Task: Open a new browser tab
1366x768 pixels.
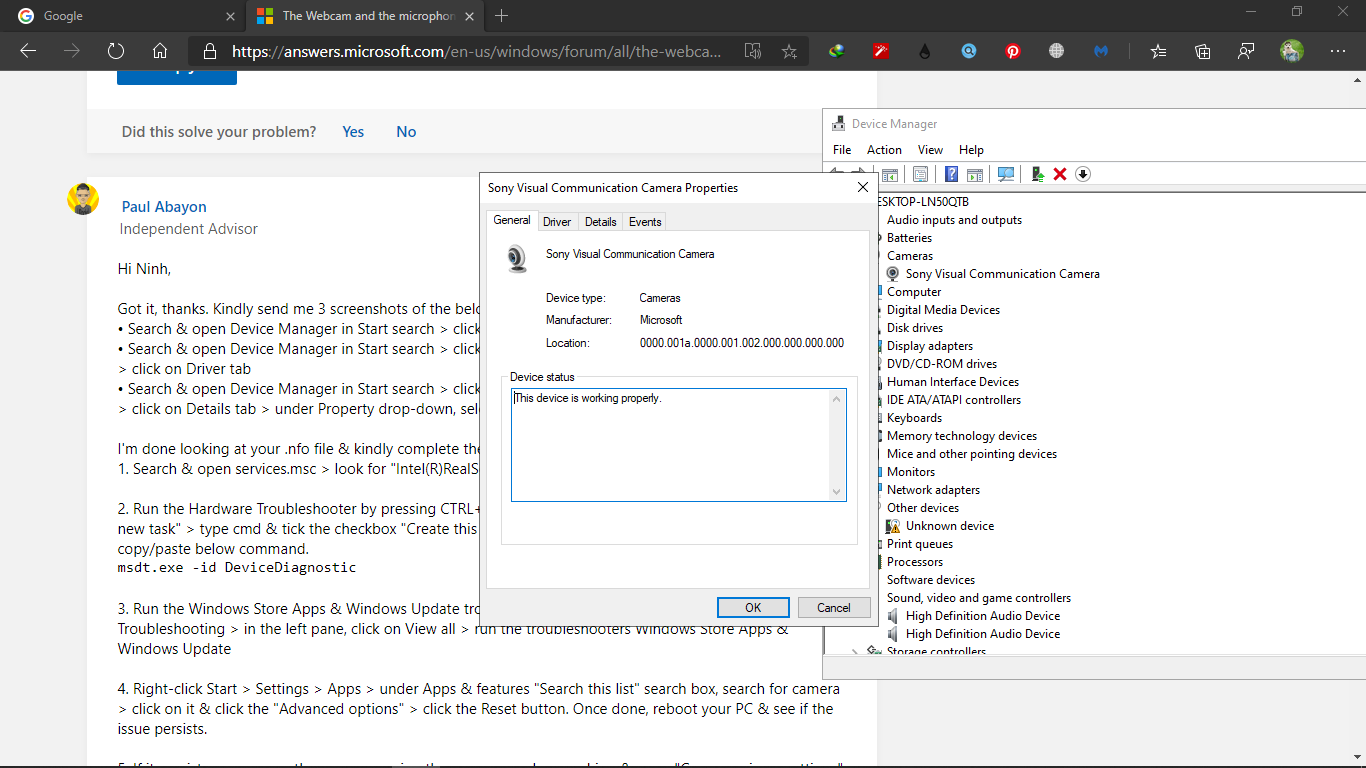Action: [x=502, y=16]
